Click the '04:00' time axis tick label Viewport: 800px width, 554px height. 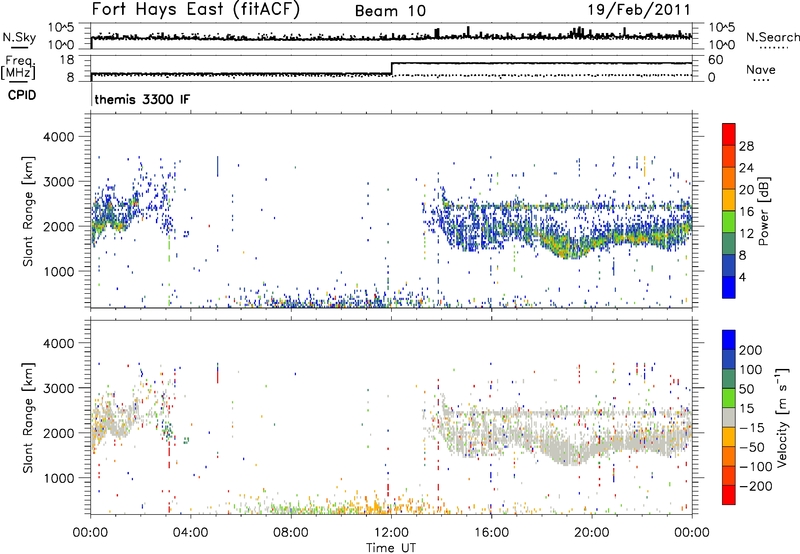(x=191, y=533)
